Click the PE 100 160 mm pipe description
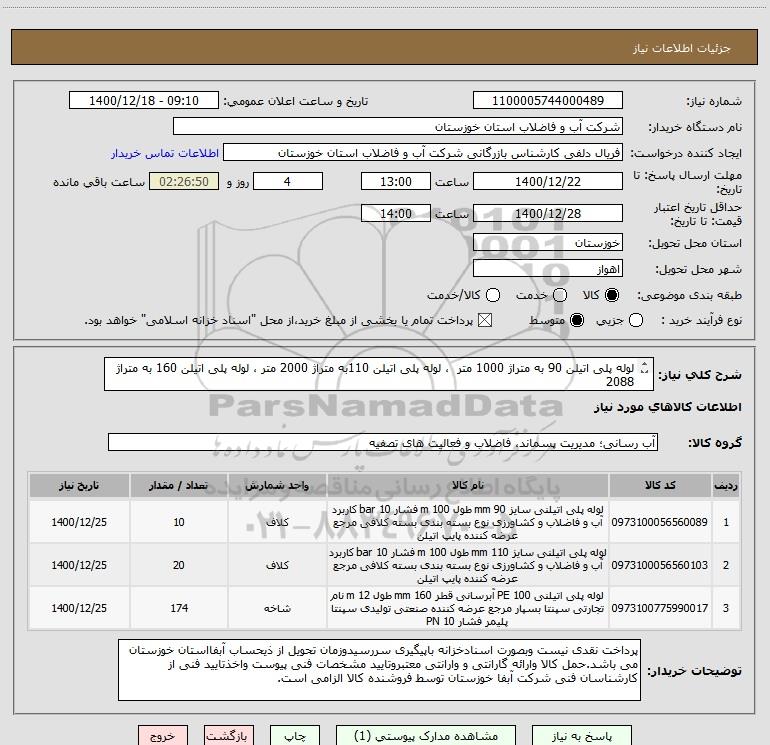The image size is (770, 745). pos(468,608)
